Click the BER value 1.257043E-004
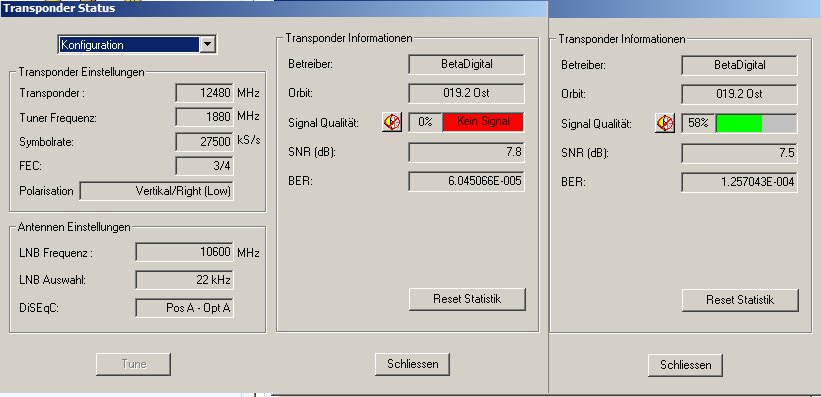The image size is (821, 397). tap(739, 182)
